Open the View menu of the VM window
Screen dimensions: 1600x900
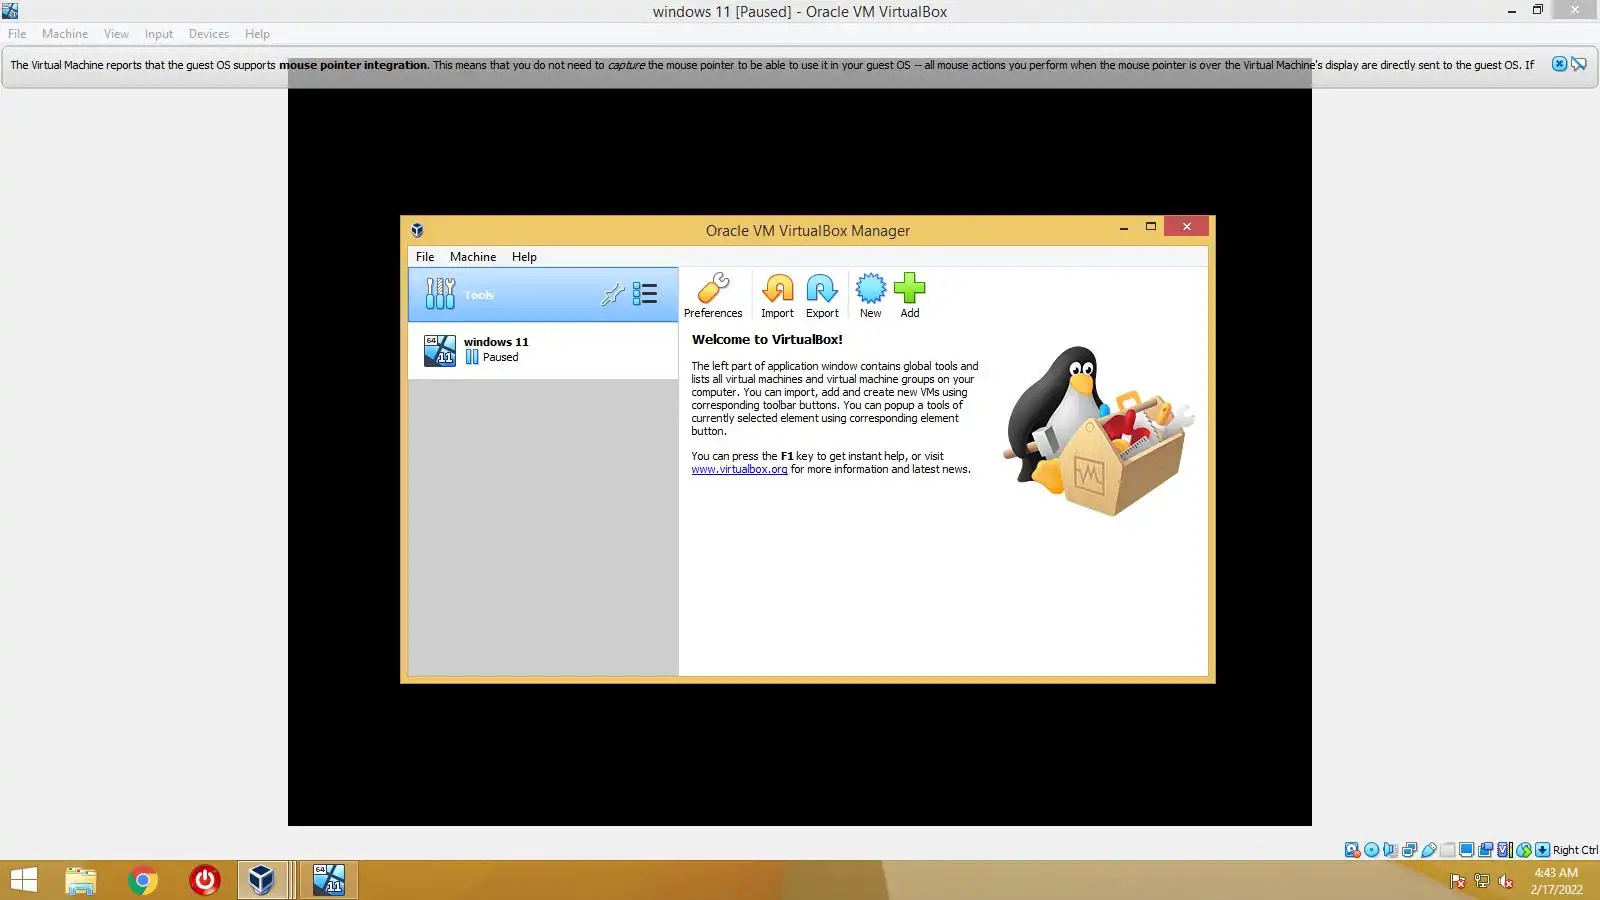[x=116, y=34]
